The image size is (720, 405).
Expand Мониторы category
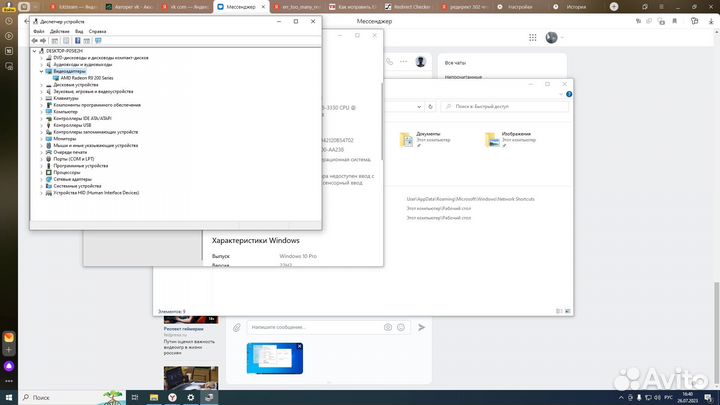click(x=41, y=139)
